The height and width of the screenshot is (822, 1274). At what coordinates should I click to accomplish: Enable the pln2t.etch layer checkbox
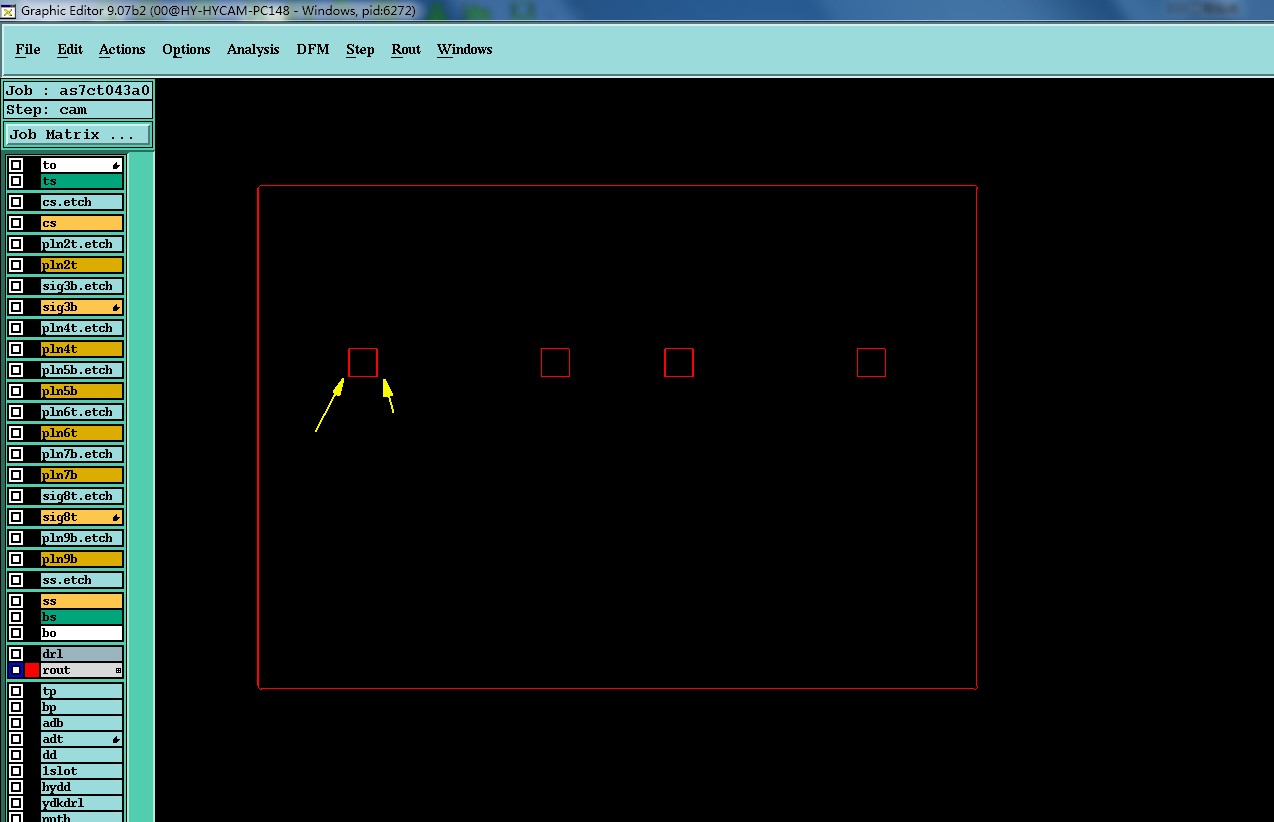point(16,244)
